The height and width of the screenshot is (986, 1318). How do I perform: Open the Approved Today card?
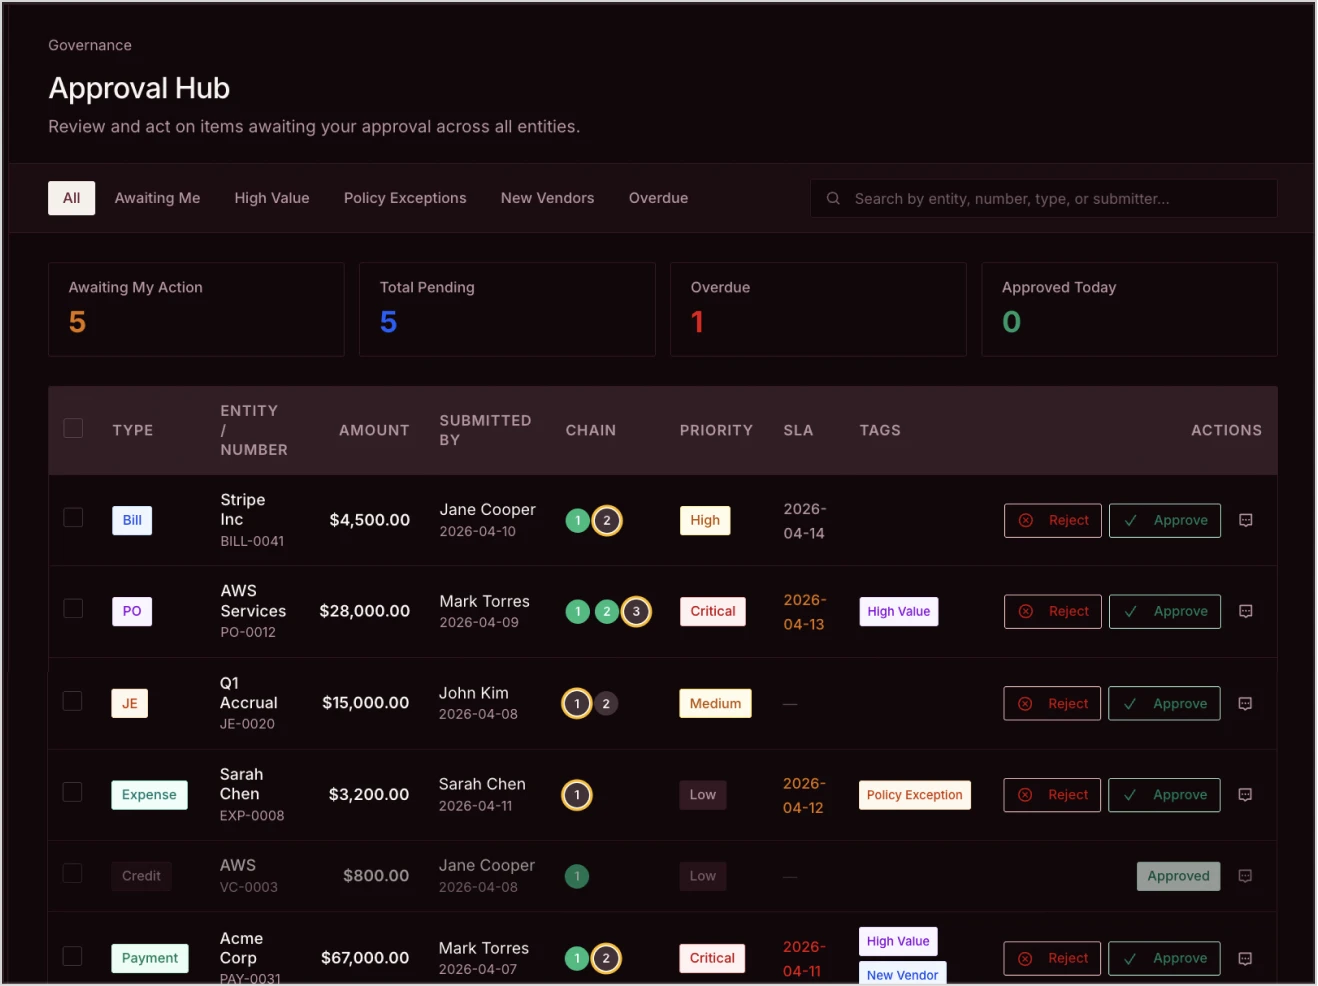(x=1129, y=309)
